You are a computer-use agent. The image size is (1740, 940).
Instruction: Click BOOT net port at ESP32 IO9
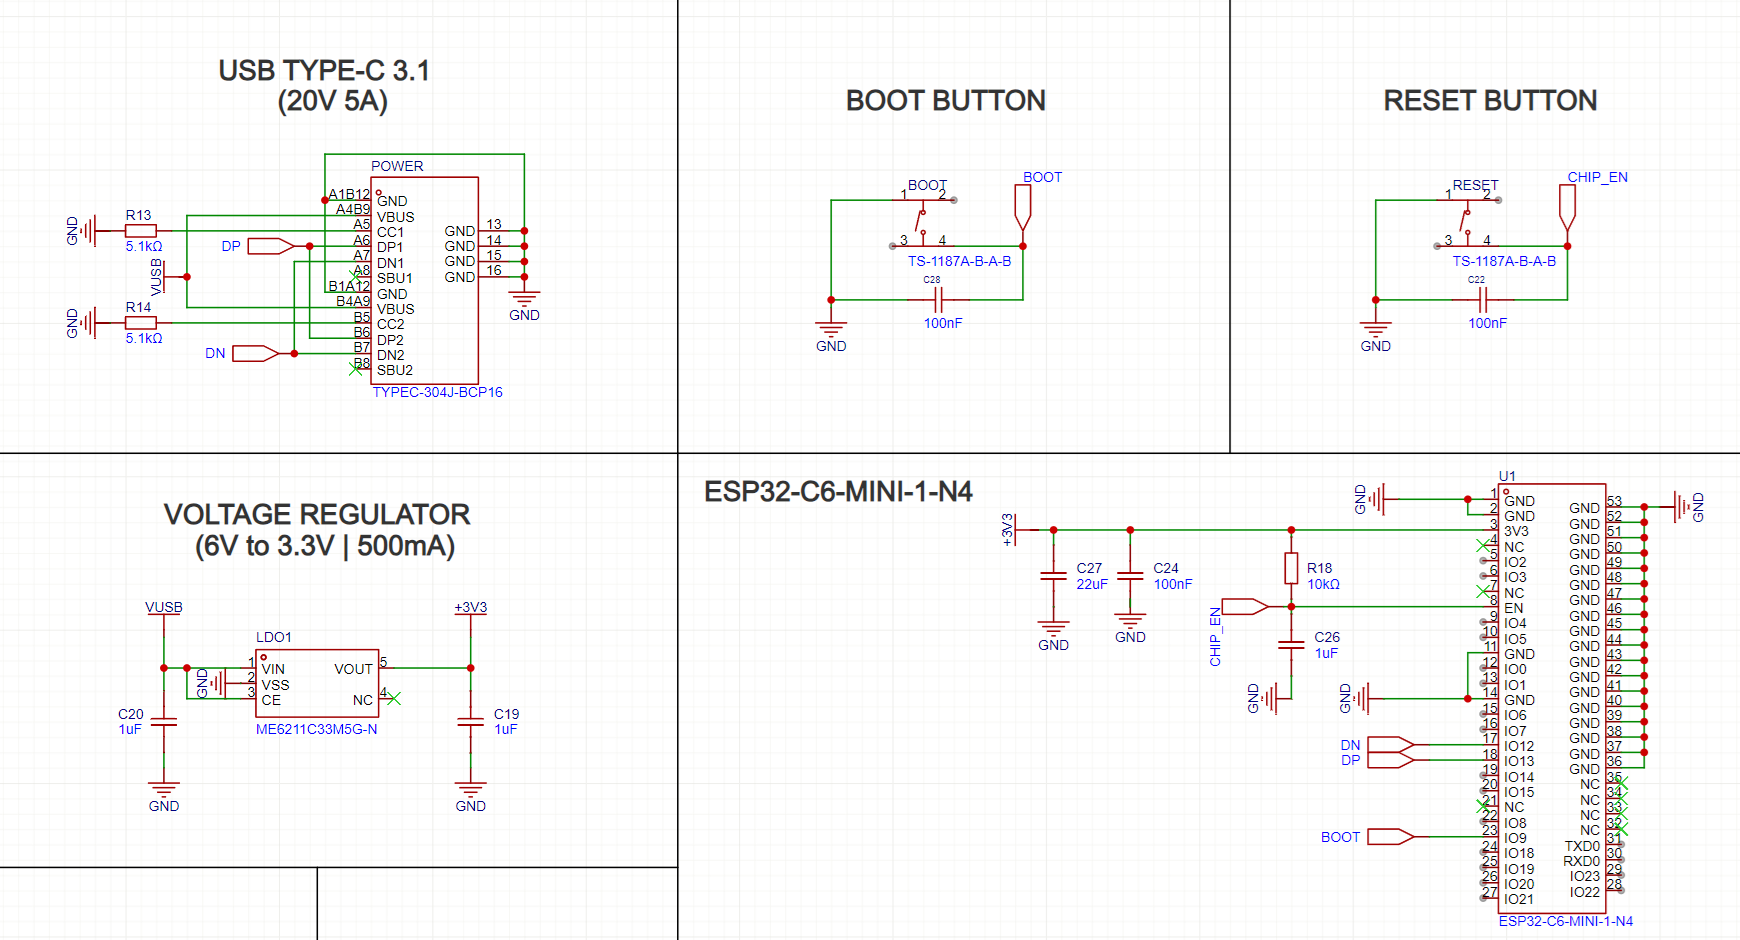tap(1391, 837)
